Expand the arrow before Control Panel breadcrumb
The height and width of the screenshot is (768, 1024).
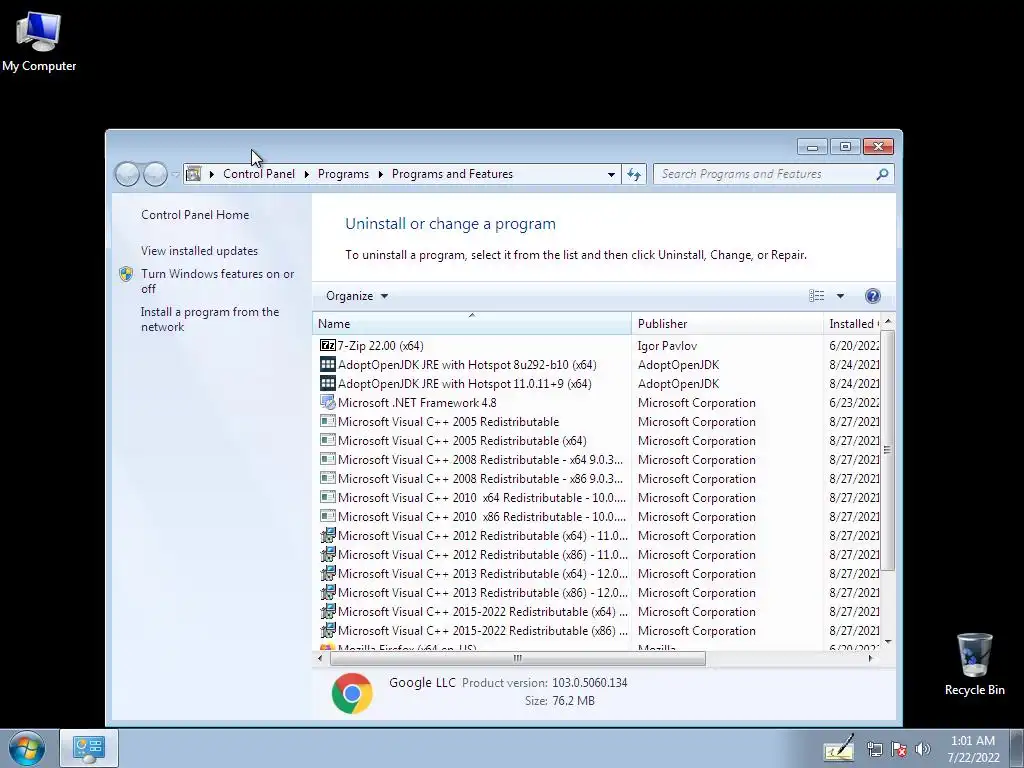click(x=212, y=174)
